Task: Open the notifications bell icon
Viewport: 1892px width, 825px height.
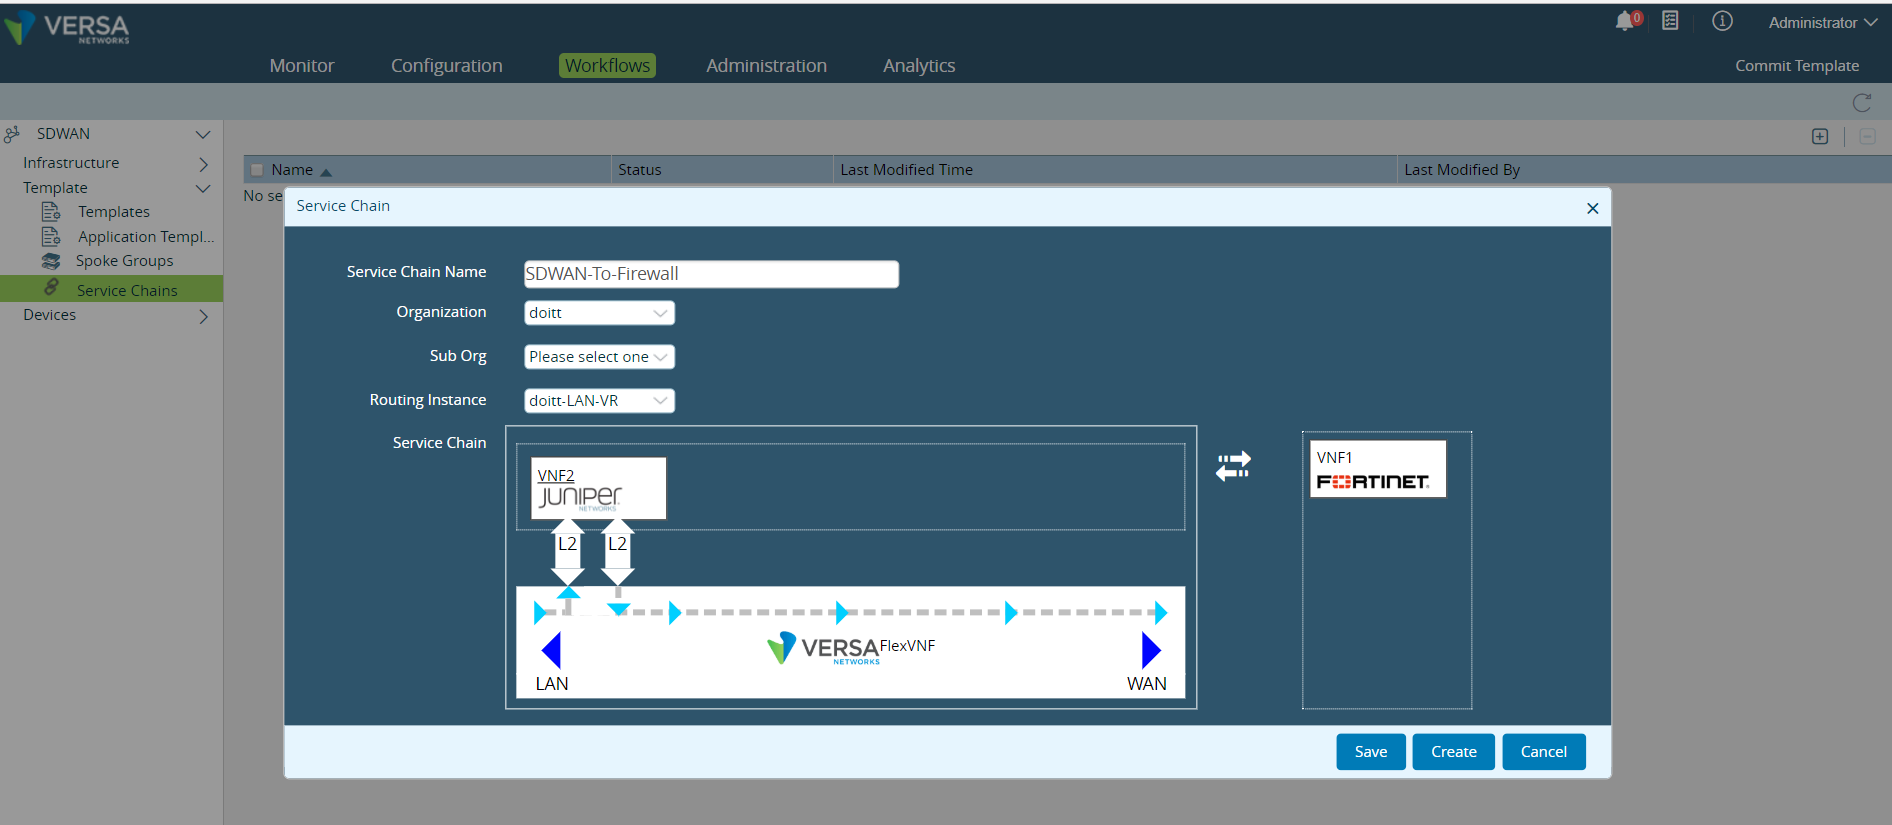Action: pos(1627,21)
